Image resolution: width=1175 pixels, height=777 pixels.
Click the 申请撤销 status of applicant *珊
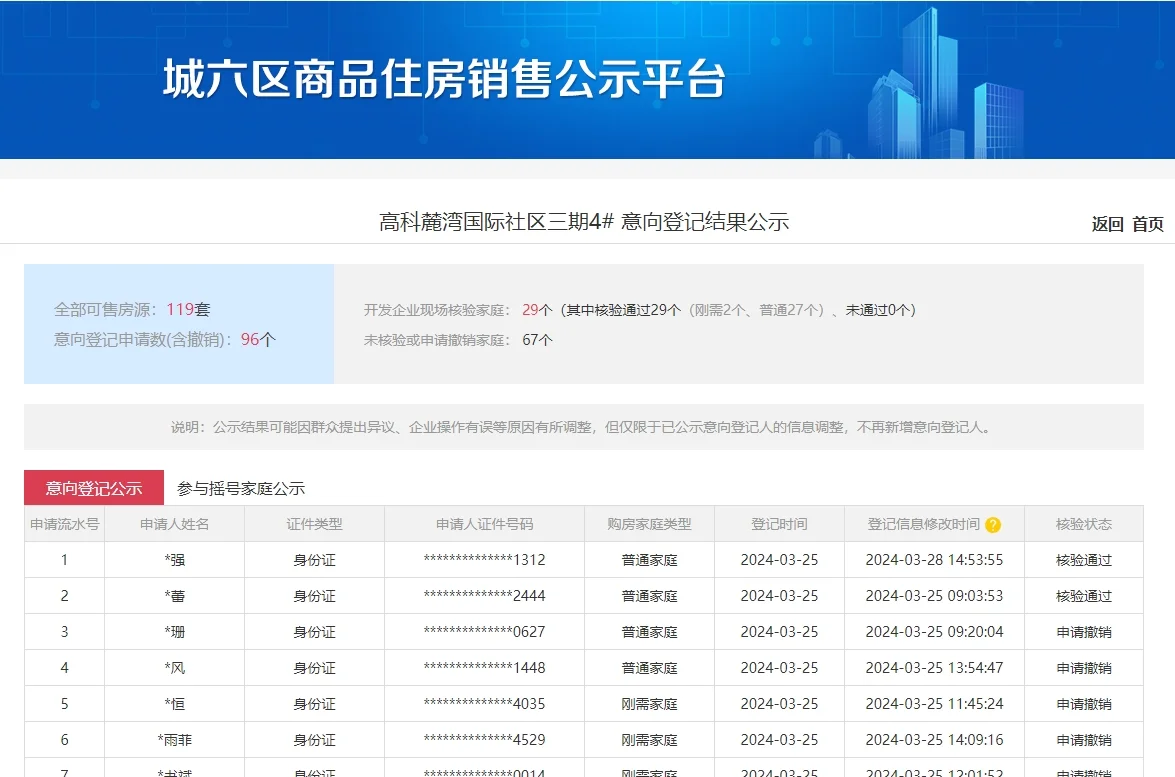(x=1085, y=631)
